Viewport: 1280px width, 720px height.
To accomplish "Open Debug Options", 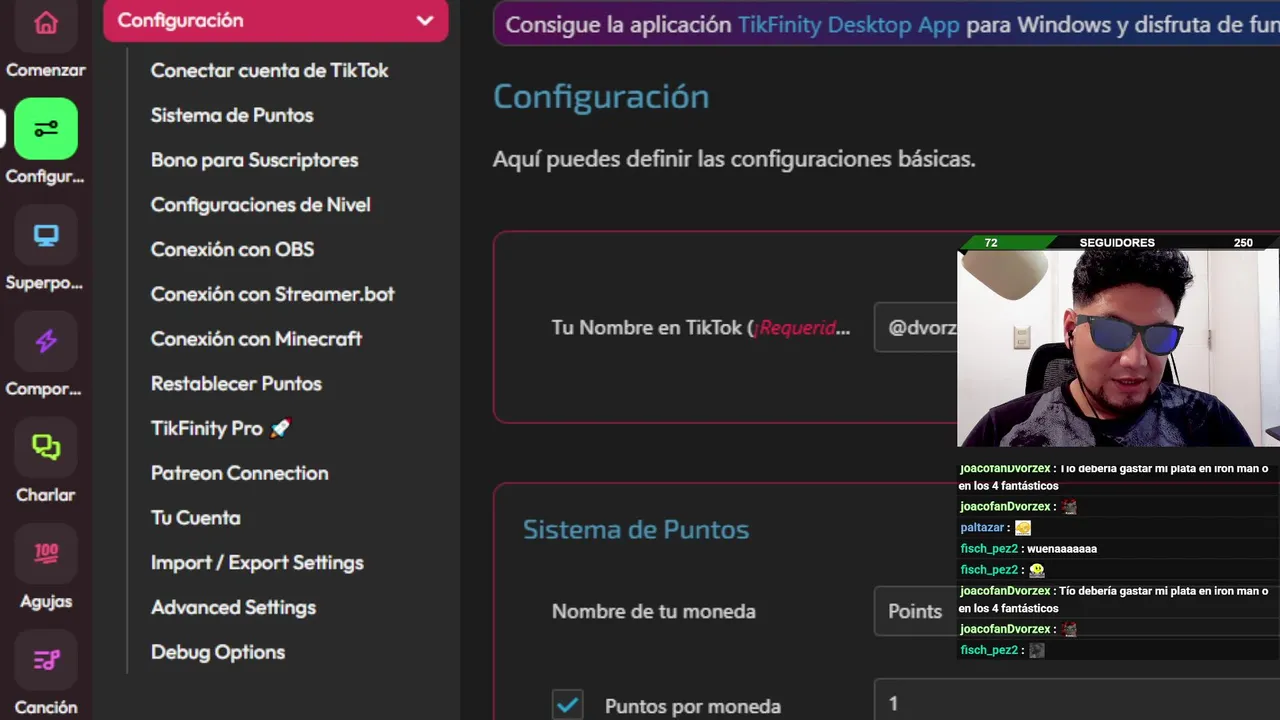I will tap(218, 652).
